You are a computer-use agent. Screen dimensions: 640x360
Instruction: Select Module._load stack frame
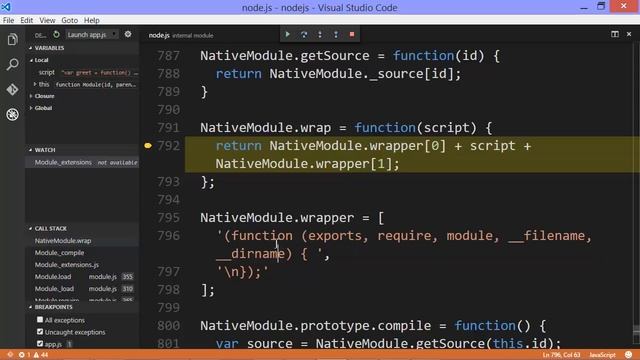tap(82, 289)
